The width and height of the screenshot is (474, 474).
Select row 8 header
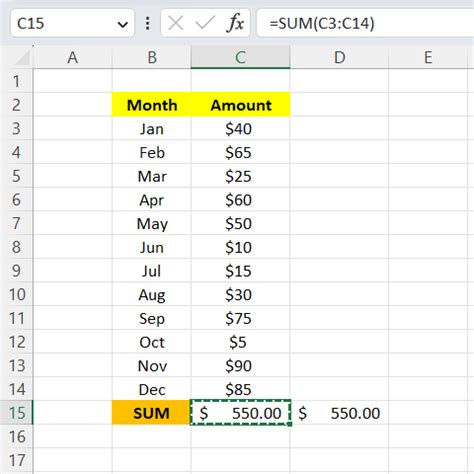[x=17, y=247]
